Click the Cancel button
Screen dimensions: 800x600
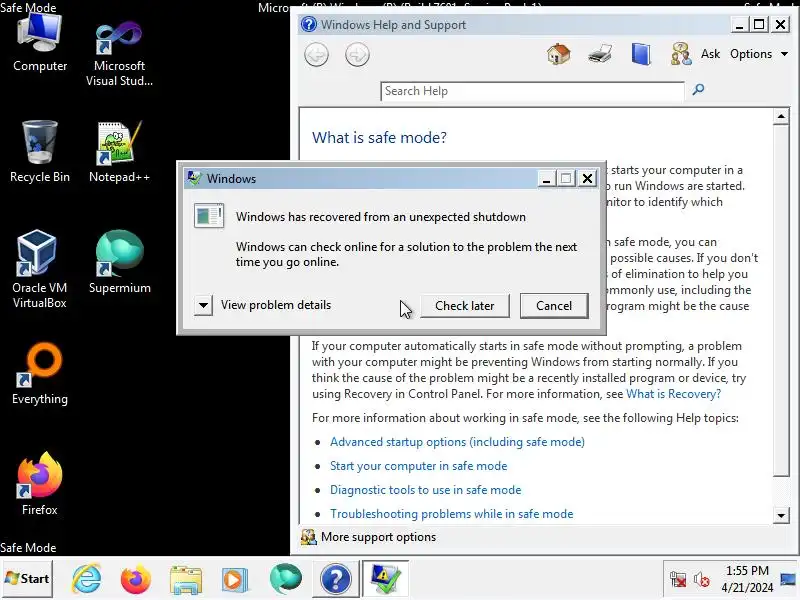(x=554, y=306)
